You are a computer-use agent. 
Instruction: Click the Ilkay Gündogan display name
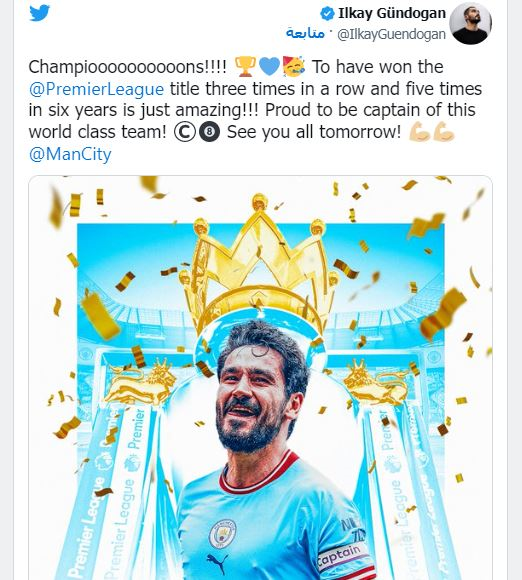pos(392,13)
